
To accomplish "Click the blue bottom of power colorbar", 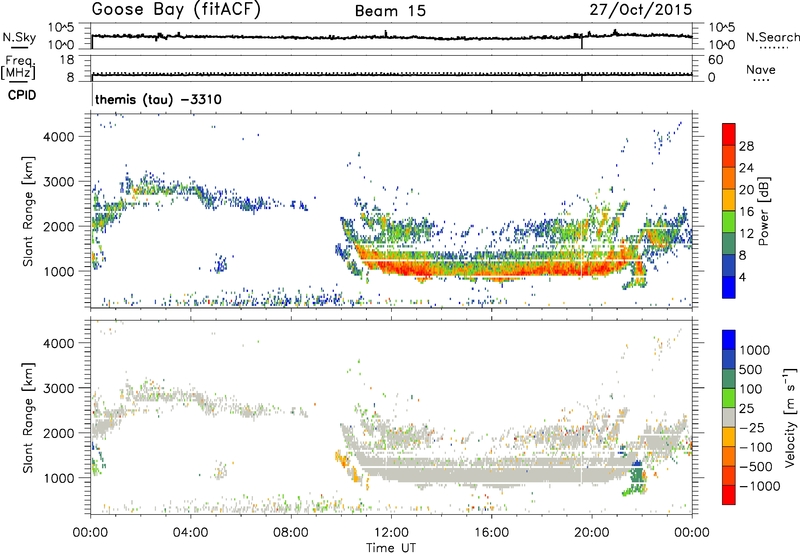I will pyautogui.click(x=729, y=287).
